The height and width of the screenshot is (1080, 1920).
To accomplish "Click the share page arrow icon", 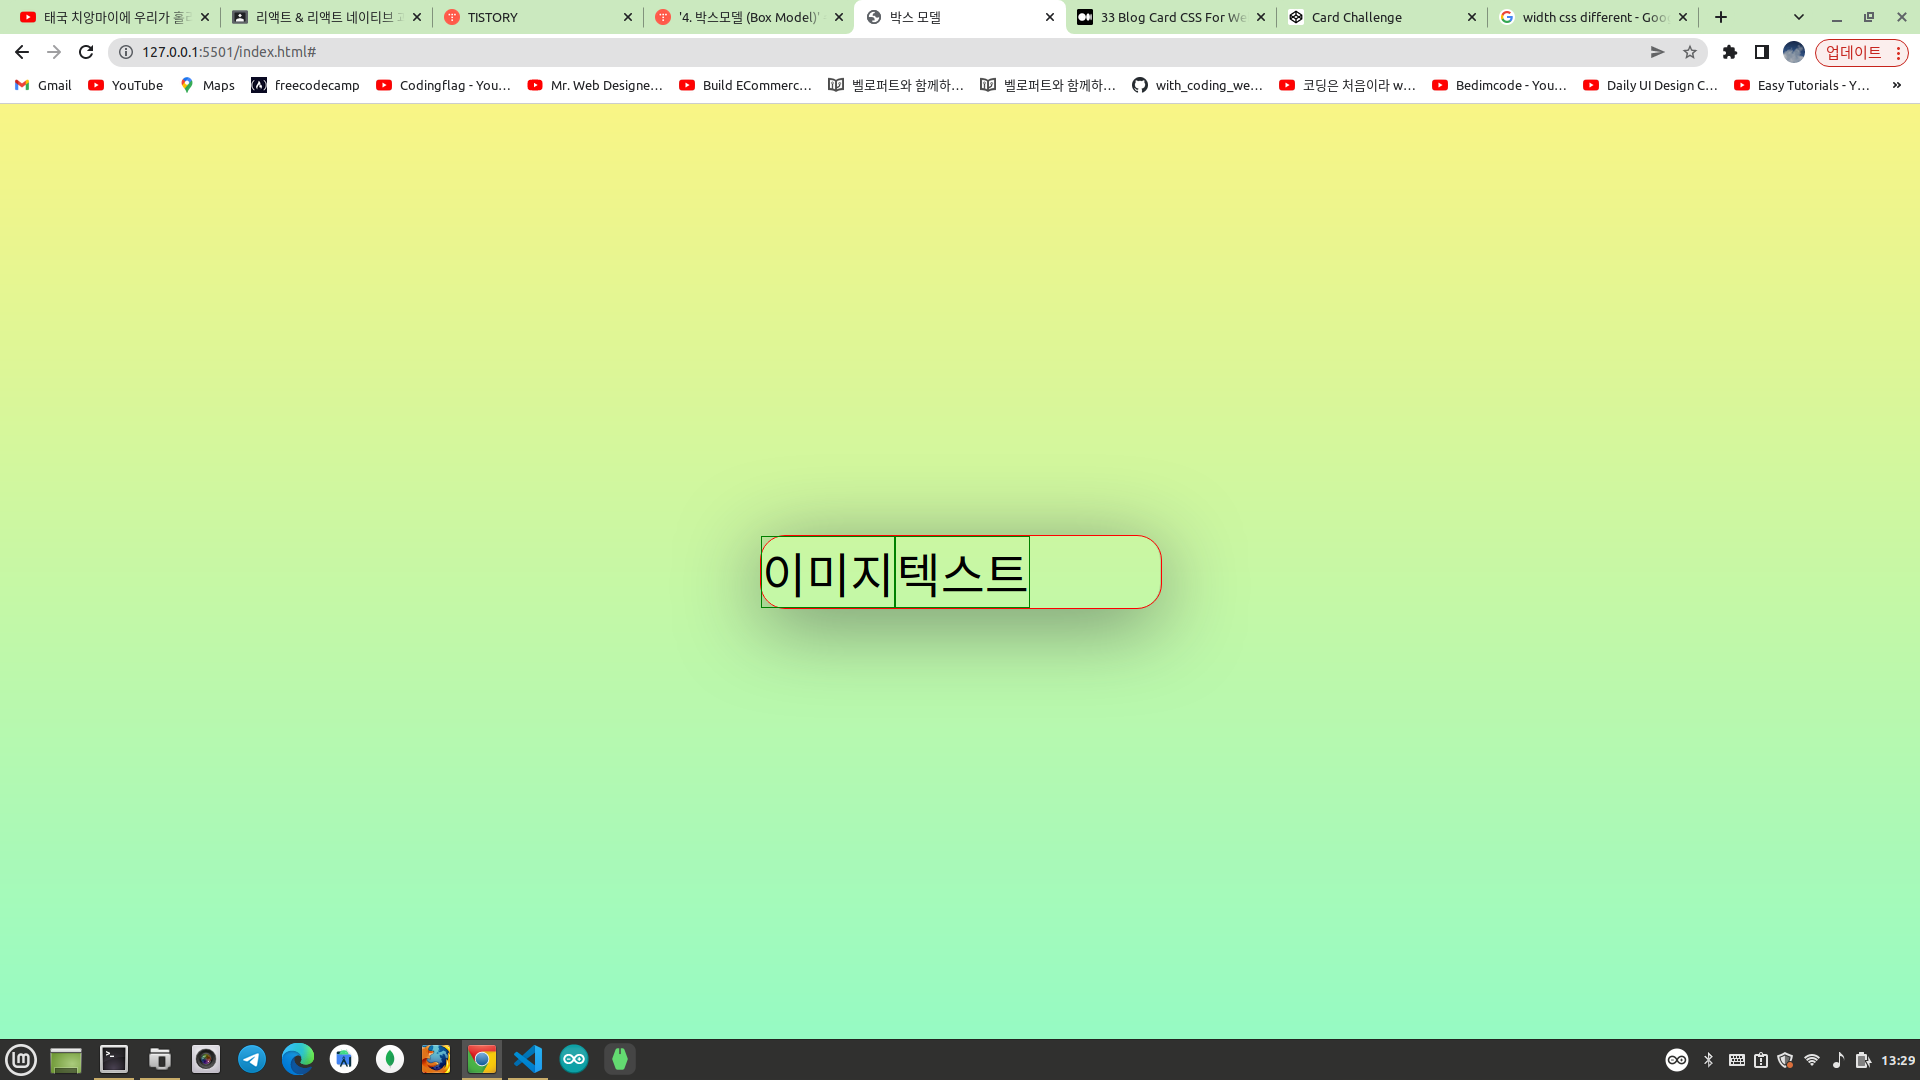I will tap(1657, 52).
